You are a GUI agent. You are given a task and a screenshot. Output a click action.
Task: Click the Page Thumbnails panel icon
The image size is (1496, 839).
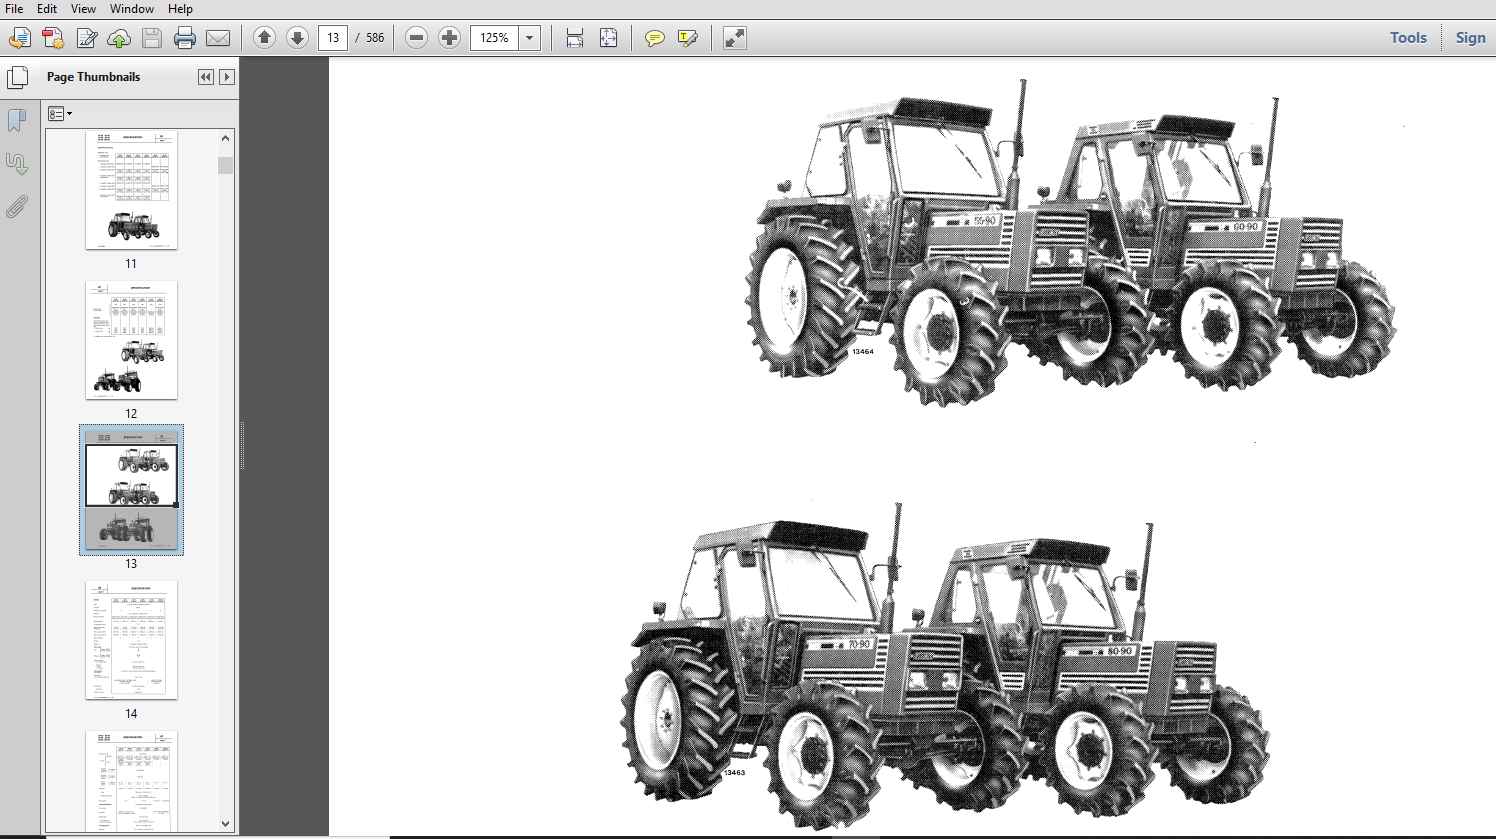[17, 78]
